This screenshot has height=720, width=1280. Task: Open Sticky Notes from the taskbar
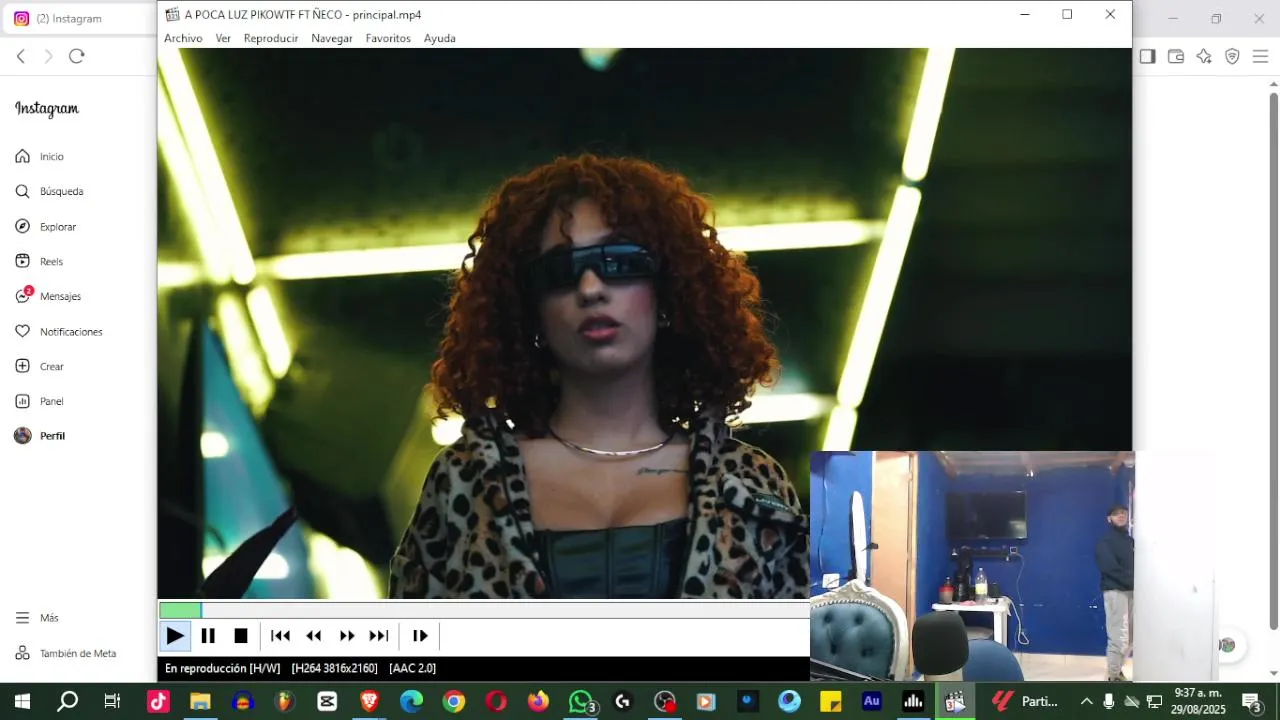(x=830, y=702)
